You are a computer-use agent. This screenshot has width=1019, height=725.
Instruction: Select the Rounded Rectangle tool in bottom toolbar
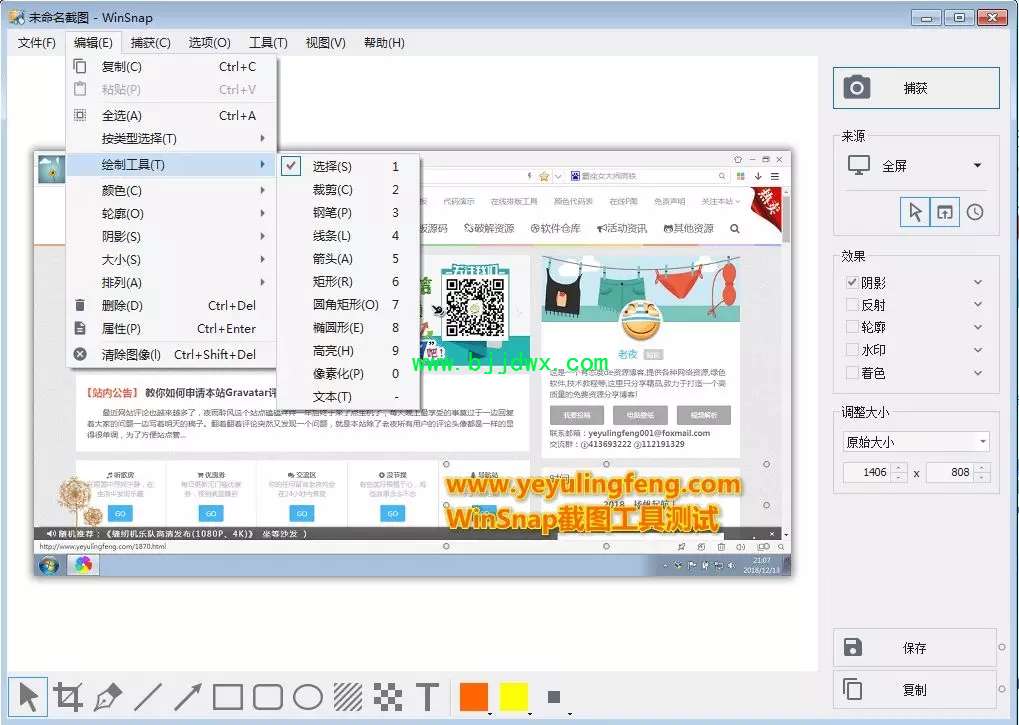(268, 697)
